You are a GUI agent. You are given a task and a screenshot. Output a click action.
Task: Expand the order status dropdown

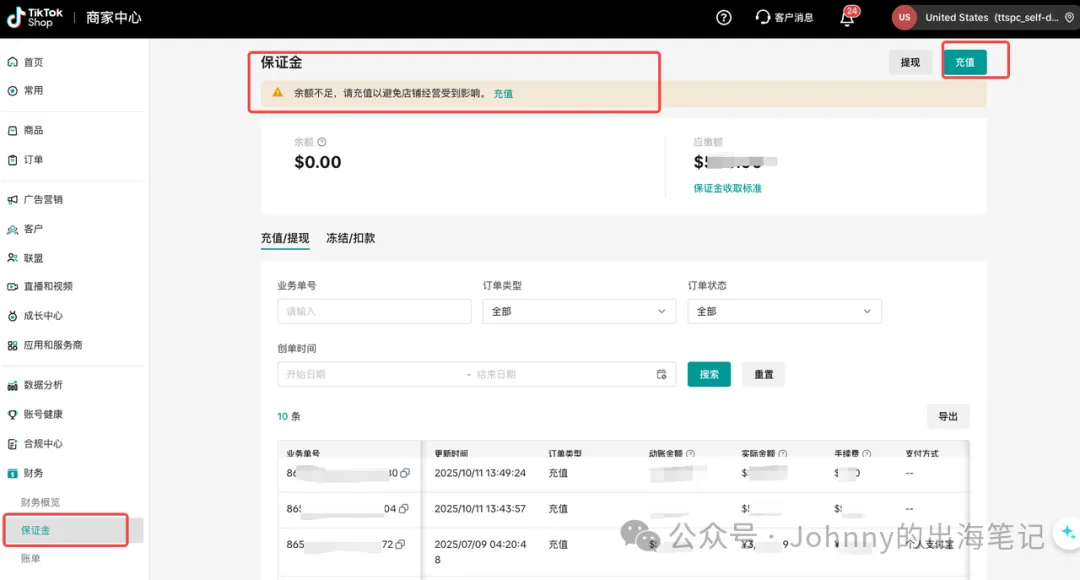784,311
